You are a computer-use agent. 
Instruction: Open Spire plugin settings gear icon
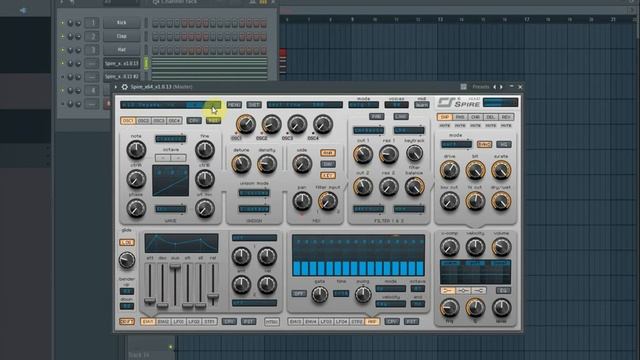click(124, 87)
